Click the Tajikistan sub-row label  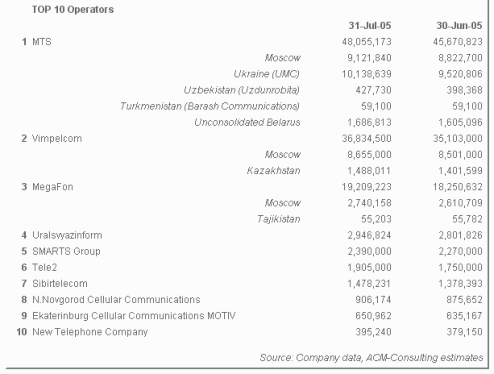(x=278, y=219)
